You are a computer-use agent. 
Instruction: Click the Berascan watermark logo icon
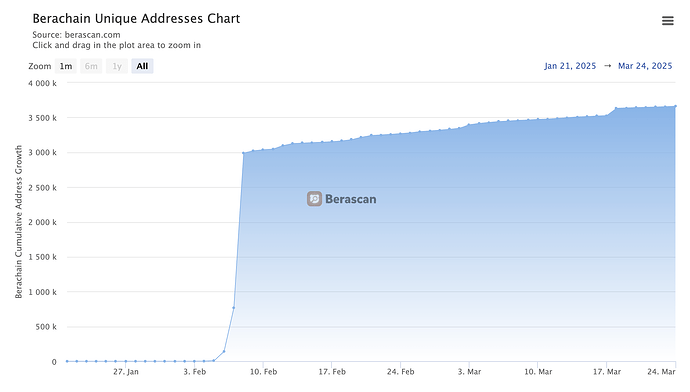[314, 199]
